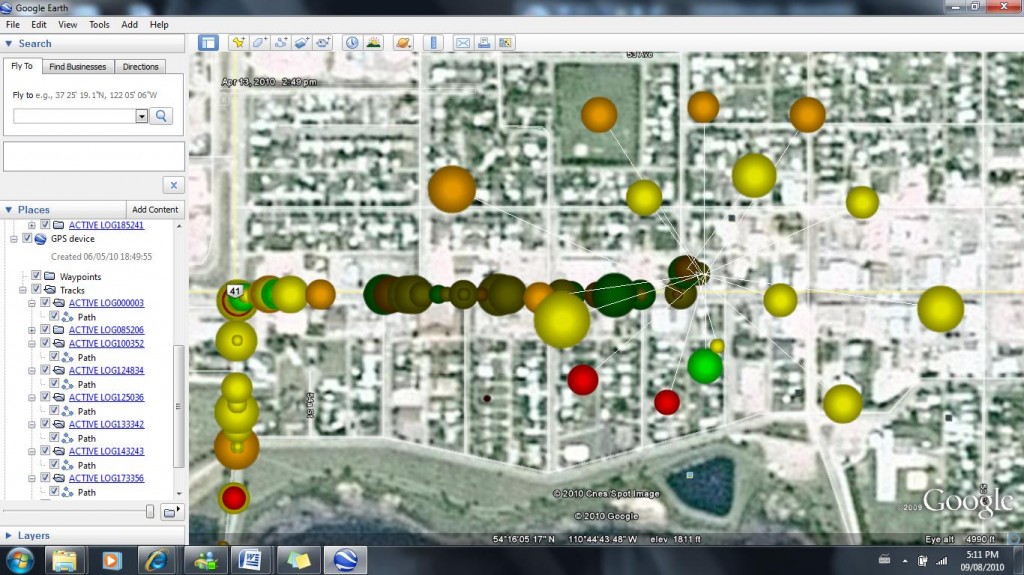Image resolution: width=1024 pixels, height=575 pixels.
Task: Expand the ACTIVE LOG085206 tree node
Action: click(x=31, y=330)
